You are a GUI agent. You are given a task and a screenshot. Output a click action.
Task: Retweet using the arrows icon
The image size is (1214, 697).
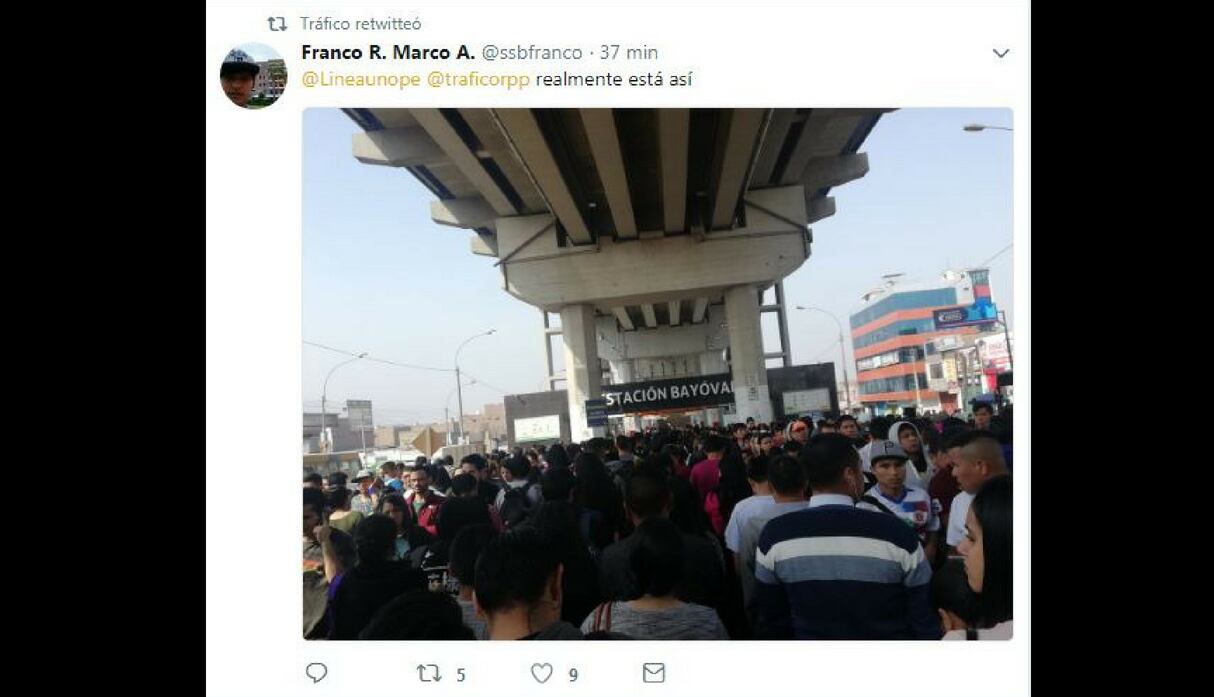tap(429, 673)
